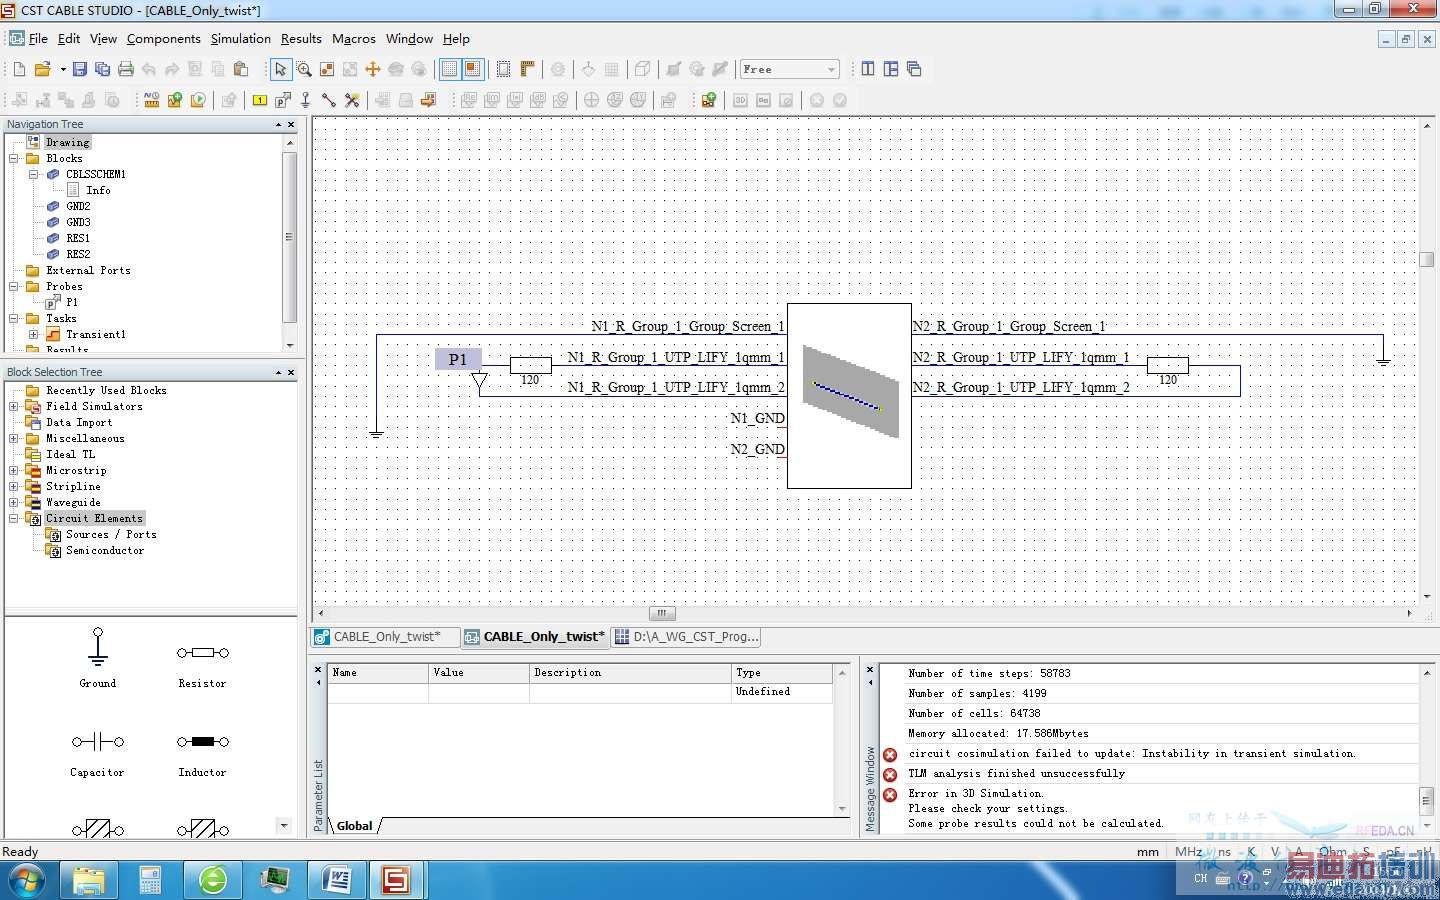Open the Results menu

(x=301, y=38)
